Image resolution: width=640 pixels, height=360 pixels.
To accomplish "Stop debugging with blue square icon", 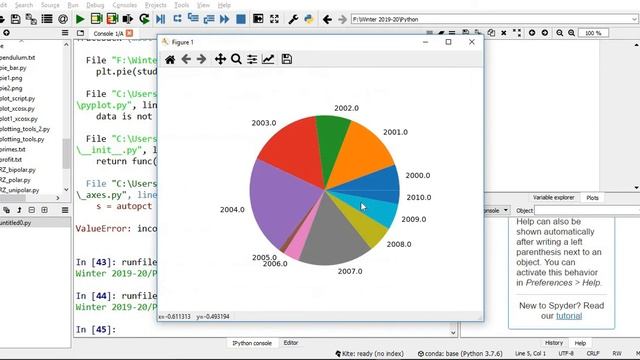I will (241, 19).
